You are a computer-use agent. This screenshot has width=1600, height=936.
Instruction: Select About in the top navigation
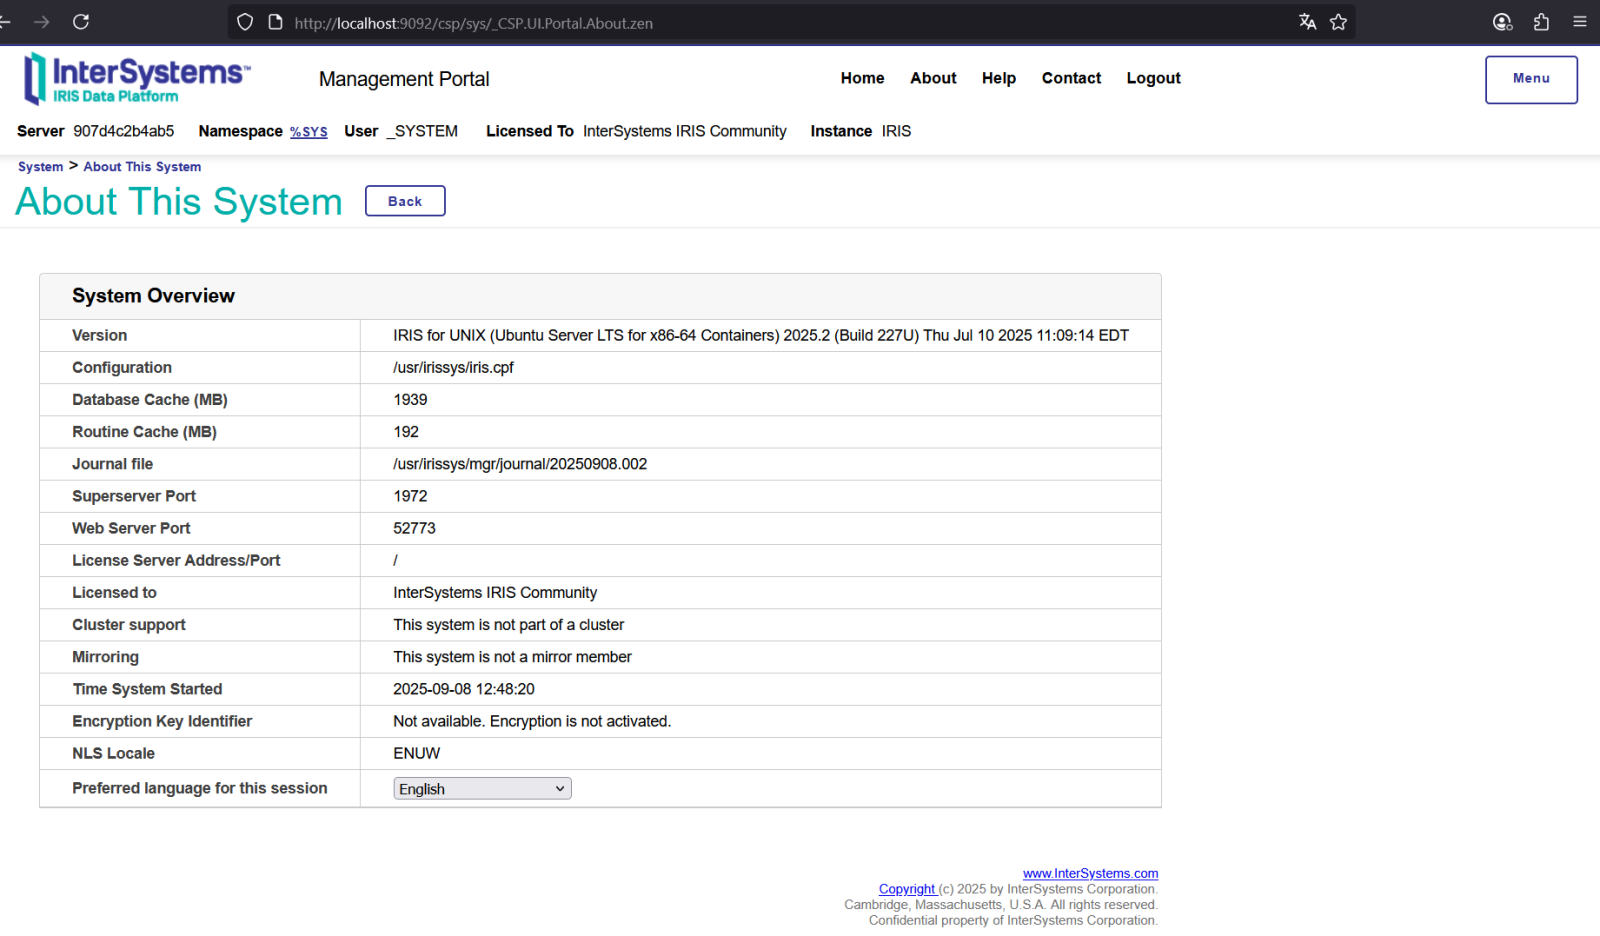933,78
